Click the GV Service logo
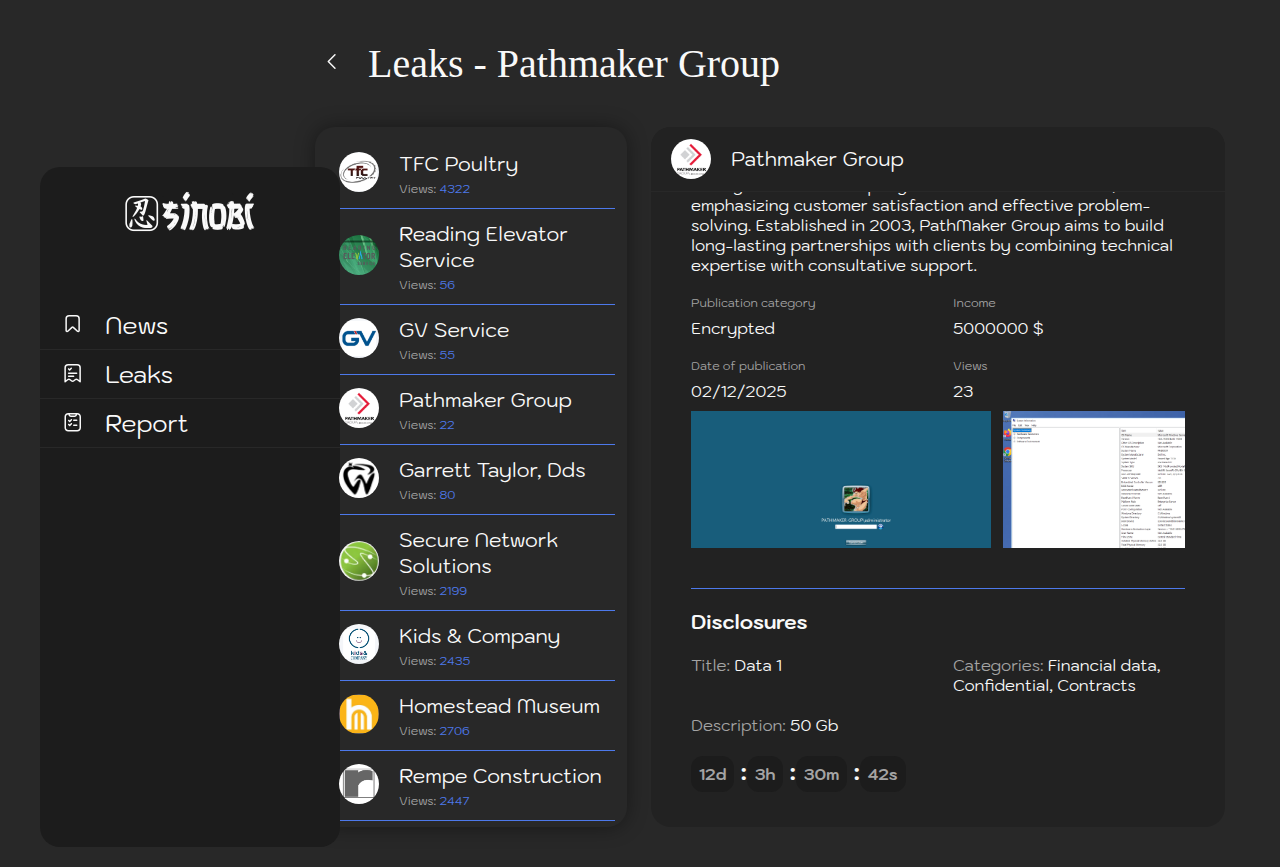1280x867 pixels. click(359, 338)
